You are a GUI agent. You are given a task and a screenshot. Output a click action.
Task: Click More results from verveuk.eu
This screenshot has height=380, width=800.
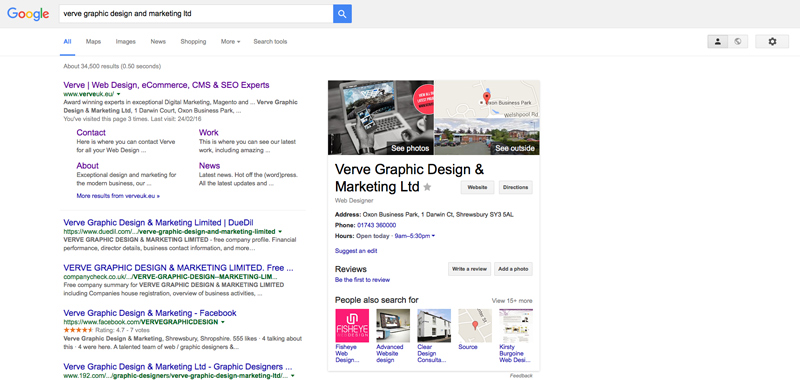coord(118,195)
